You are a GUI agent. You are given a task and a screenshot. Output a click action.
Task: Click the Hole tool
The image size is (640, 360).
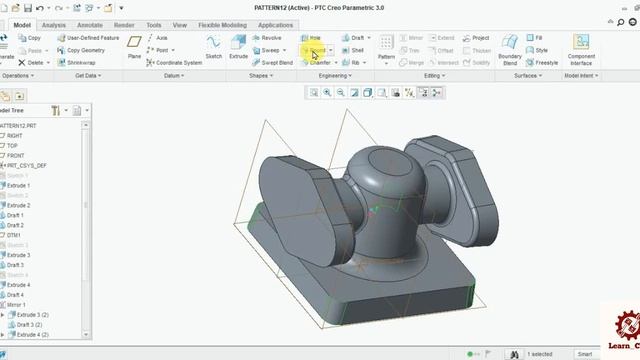pyautogui.click(x=311, y=38)
